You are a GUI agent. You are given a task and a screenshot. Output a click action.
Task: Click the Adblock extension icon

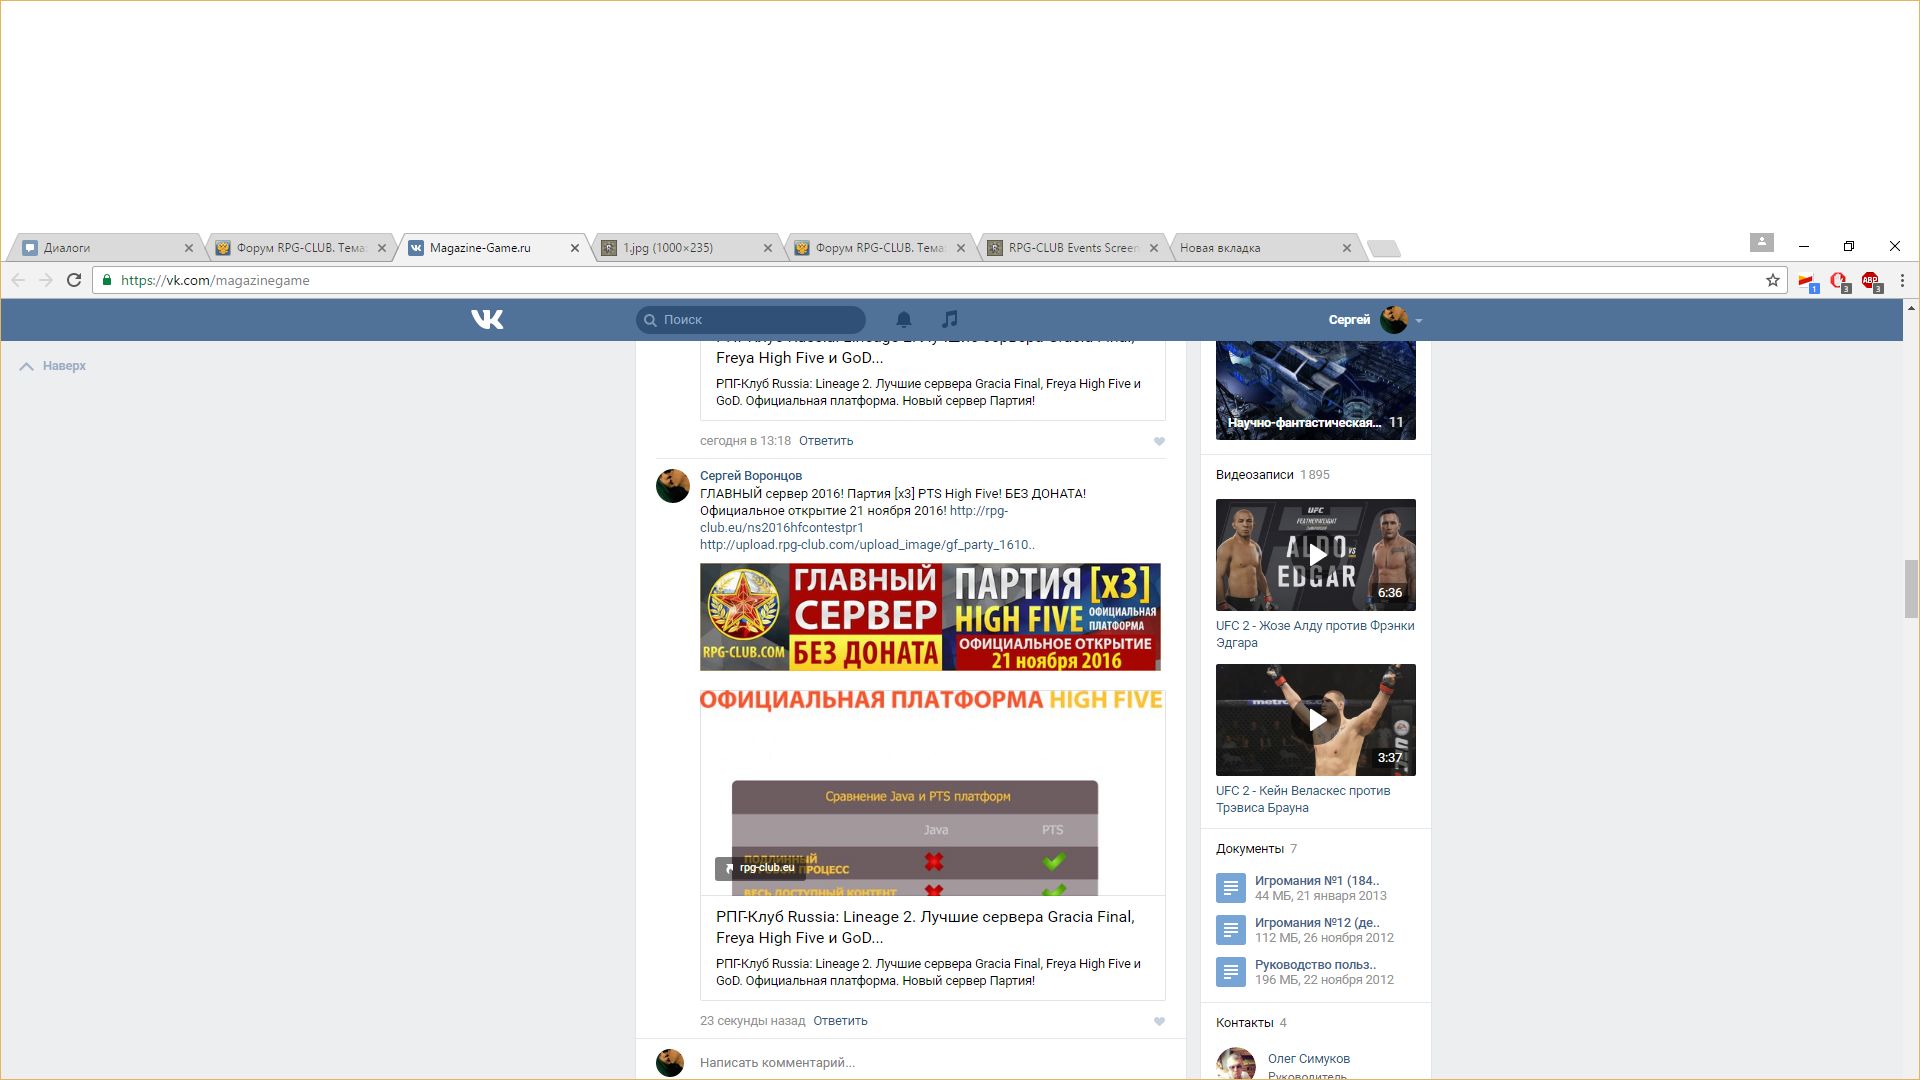point(1870,281)
